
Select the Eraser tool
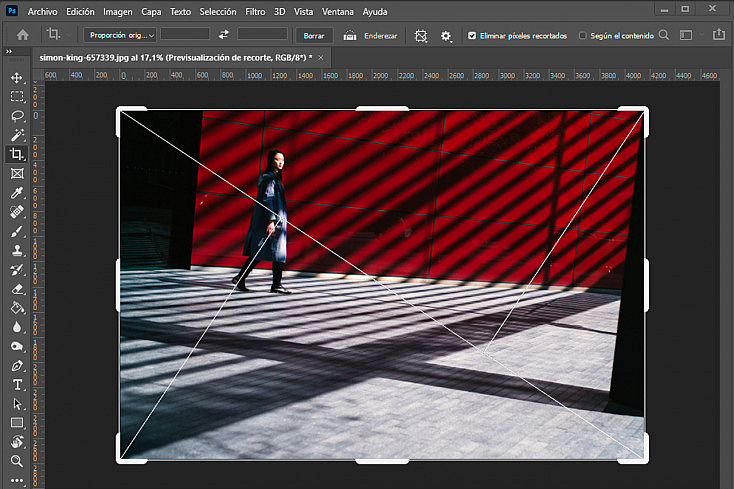[x=17, y=289]
